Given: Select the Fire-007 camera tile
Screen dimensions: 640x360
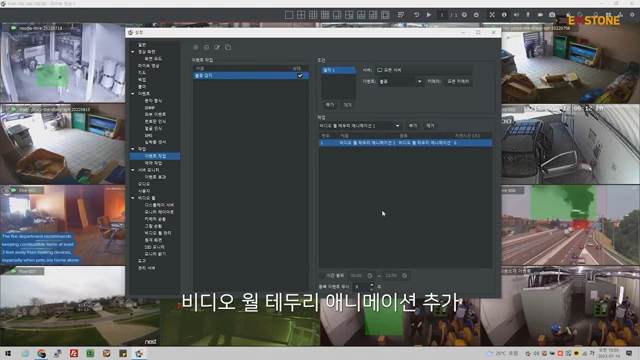Looking at the screenshot, I should 63,306.
